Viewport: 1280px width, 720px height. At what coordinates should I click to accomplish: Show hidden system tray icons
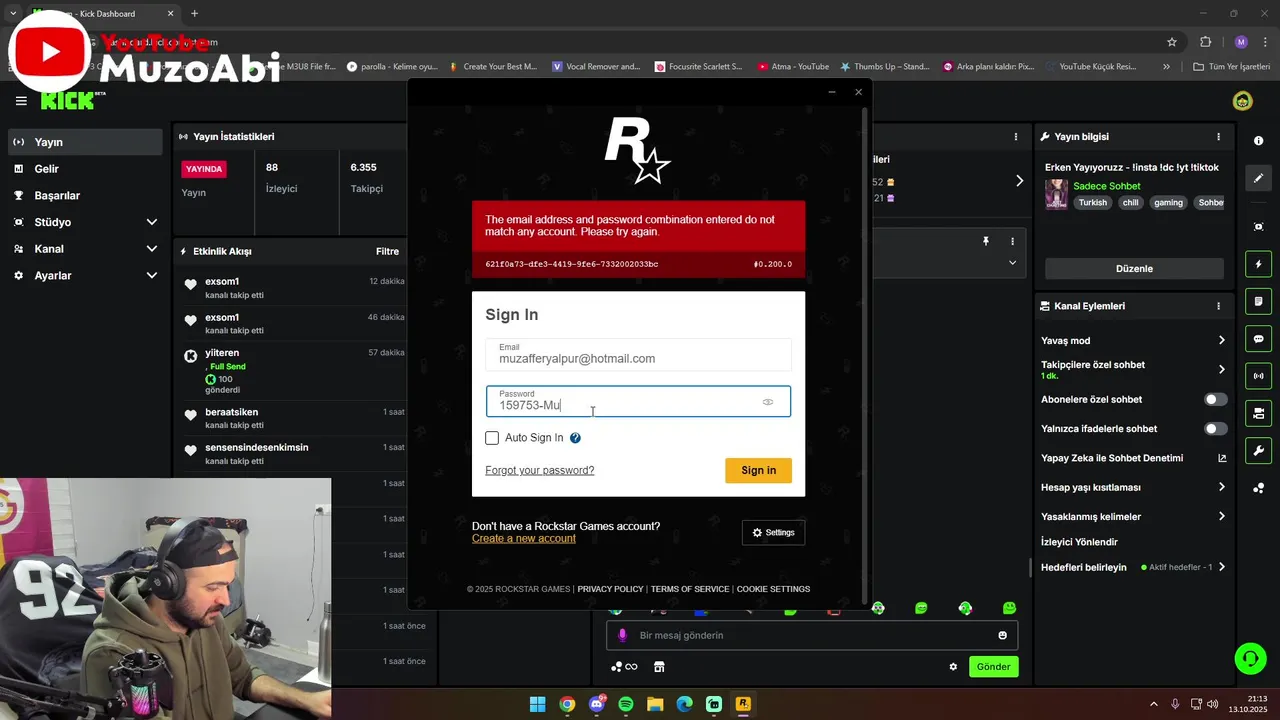[1153, 704]
